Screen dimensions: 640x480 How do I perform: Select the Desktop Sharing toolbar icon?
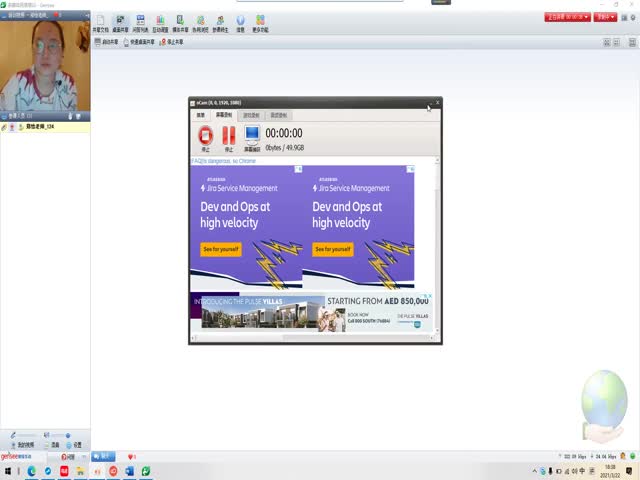click(121, 22)
